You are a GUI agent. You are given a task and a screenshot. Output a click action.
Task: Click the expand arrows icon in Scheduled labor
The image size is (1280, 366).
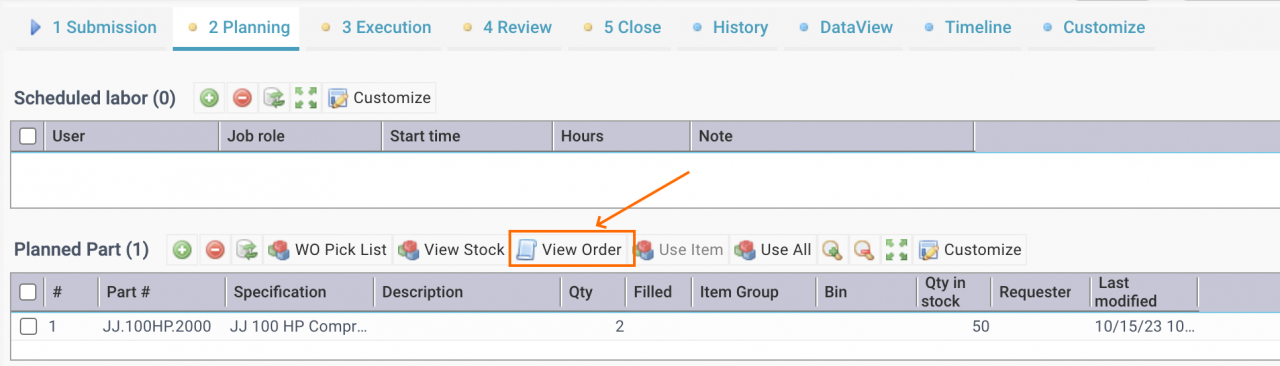306,98
